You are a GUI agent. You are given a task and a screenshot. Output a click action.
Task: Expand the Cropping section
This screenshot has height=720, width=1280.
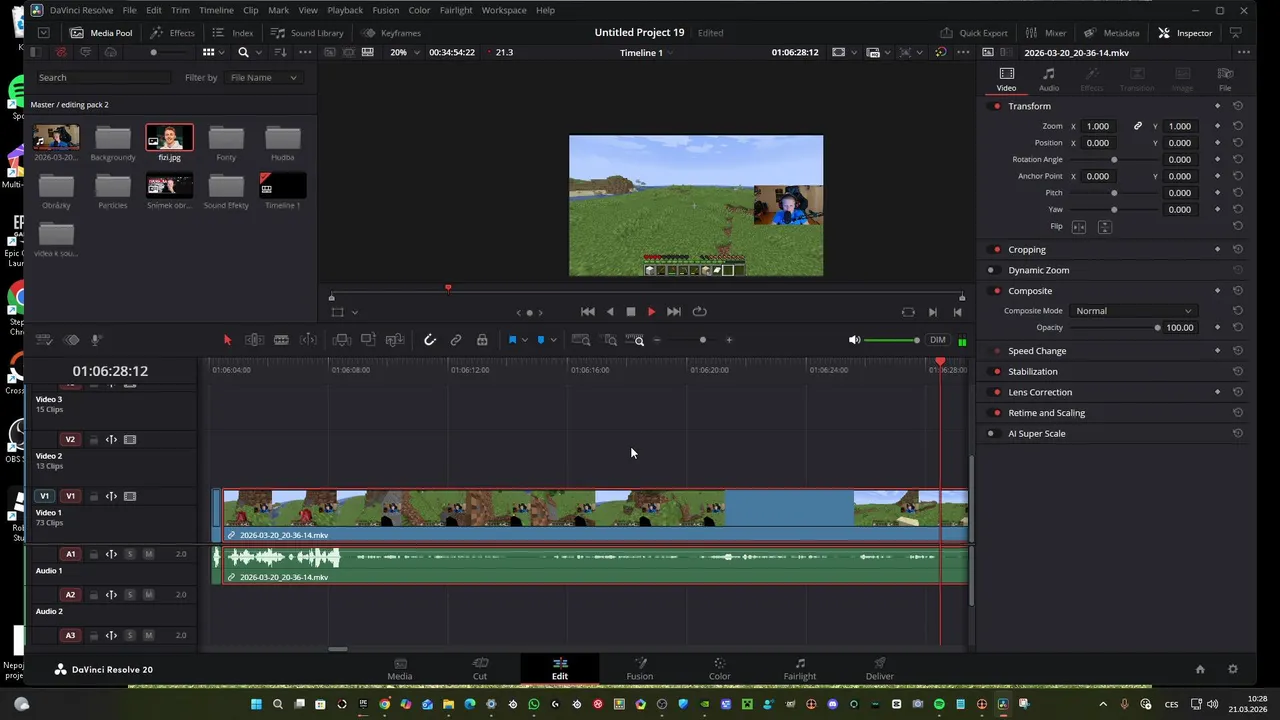pos(1027,250)
